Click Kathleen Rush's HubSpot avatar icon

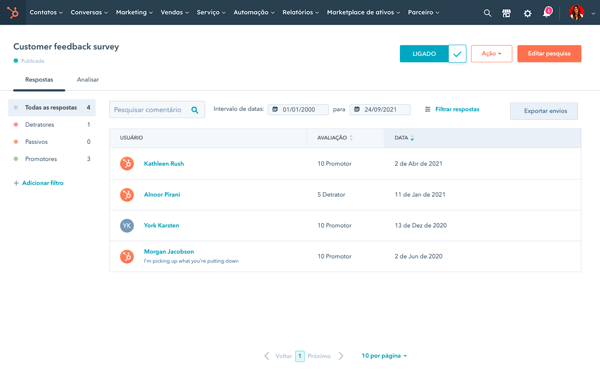[127, 163]
